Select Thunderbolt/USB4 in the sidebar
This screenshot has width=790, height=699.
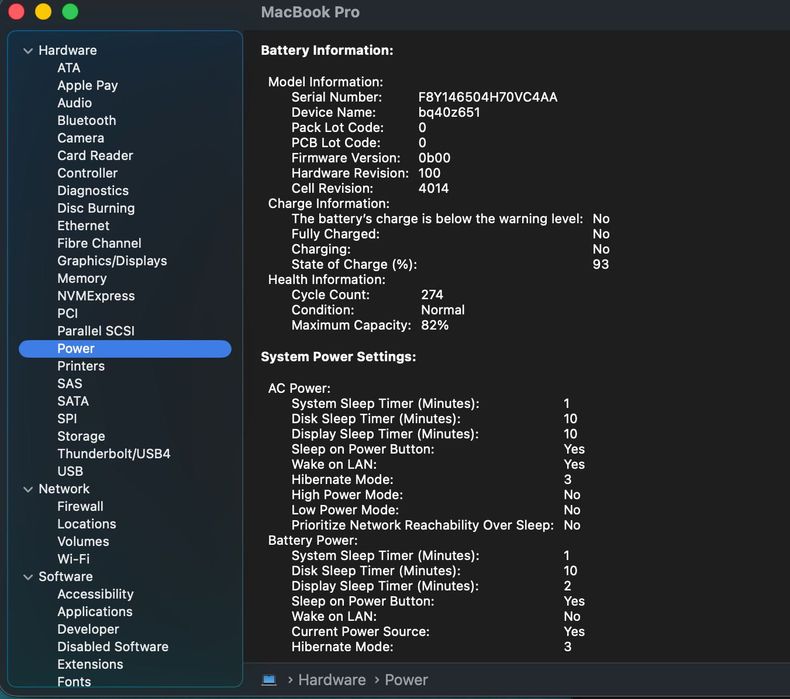114,454
